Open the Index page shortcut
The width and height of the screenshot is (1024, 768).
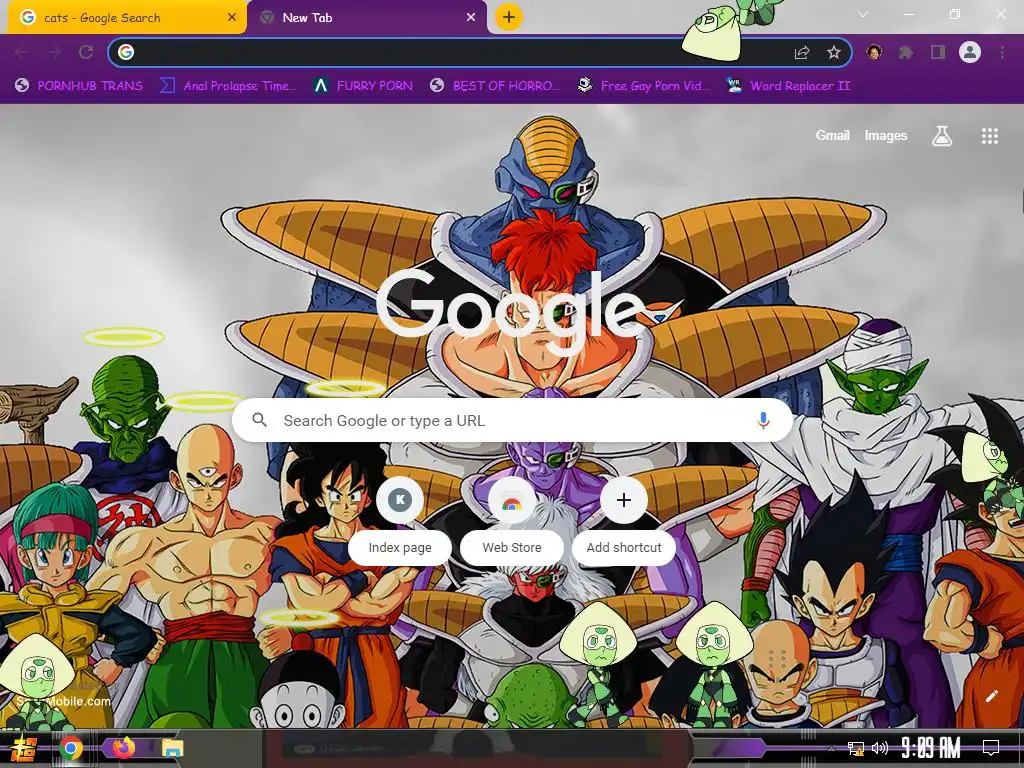point(400,520)
